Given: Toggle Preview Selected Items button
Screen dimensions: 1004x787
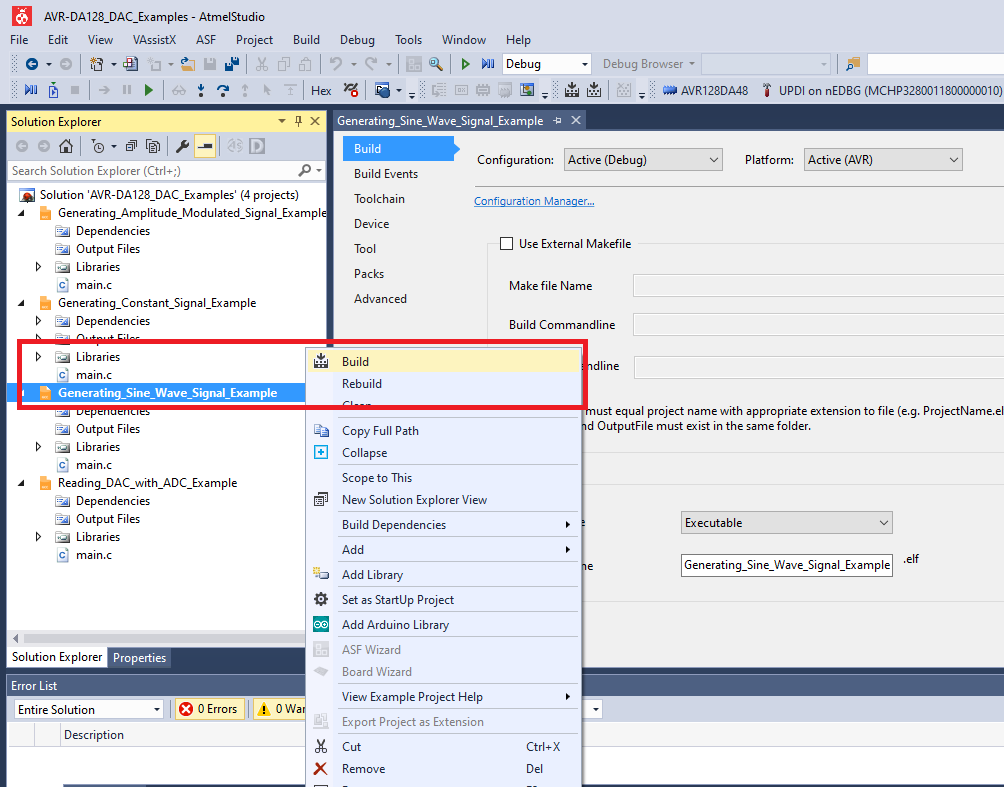Looking at the screenshot, I should 205,147.
